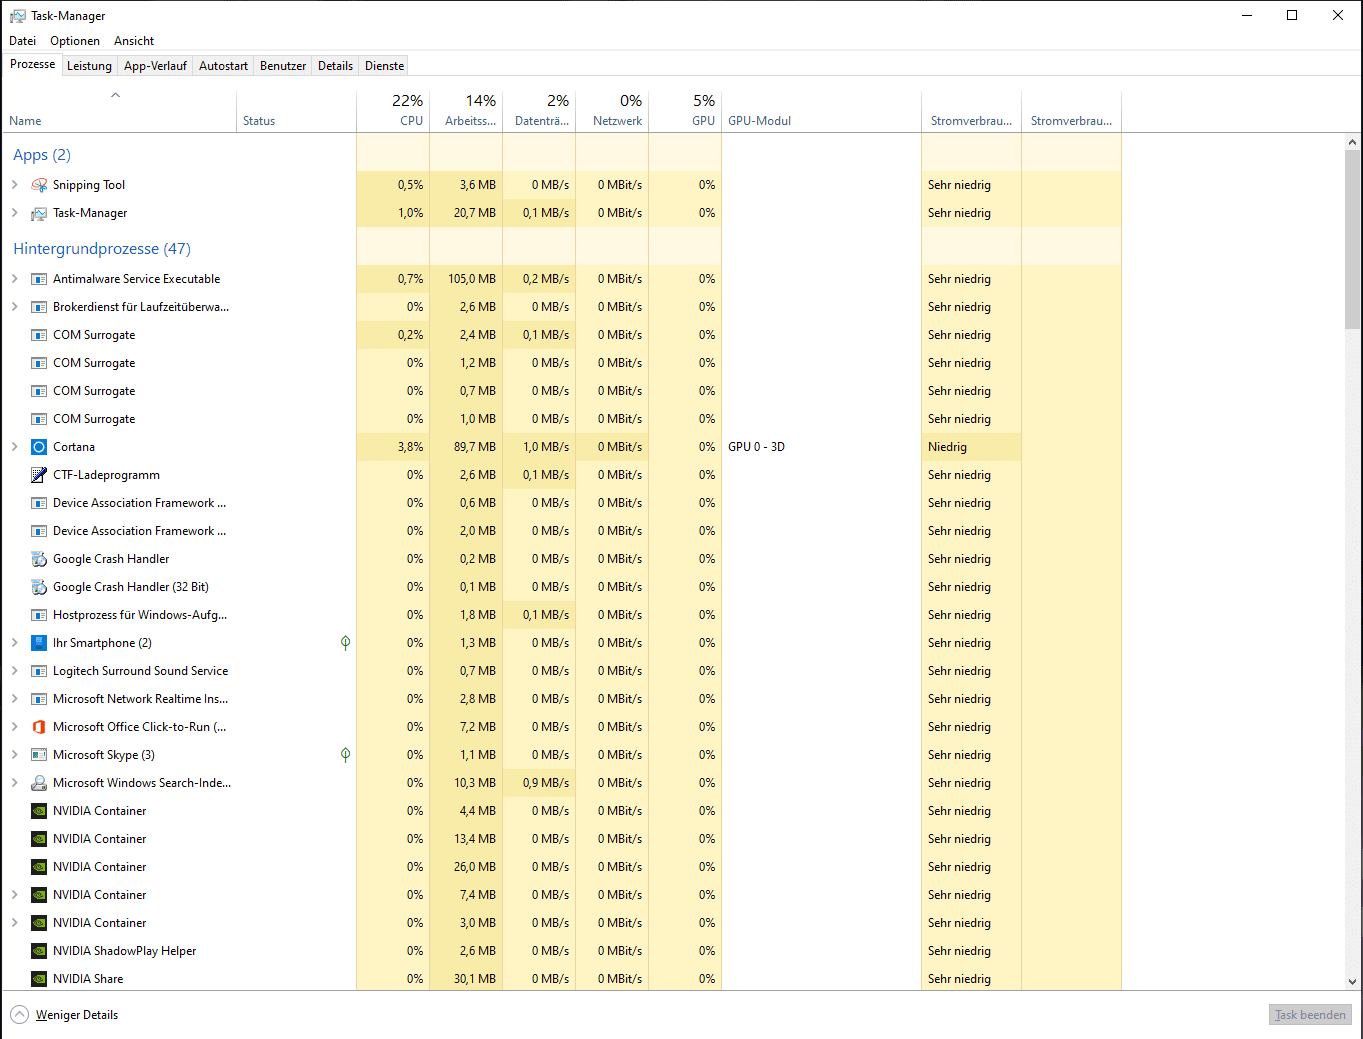Click suspended leaf icon for Microsoft Skype
The image size is (1363, 1039).
(345, 755)
